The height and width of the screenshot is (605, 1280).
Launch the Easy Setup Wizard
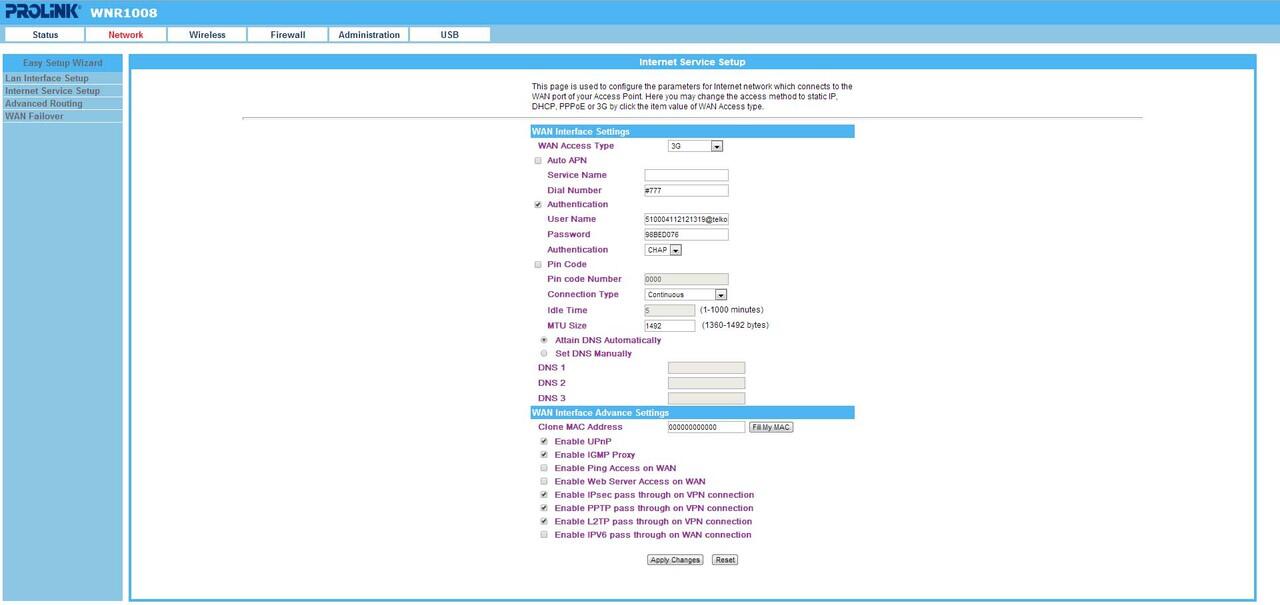[x=63, y=63]
